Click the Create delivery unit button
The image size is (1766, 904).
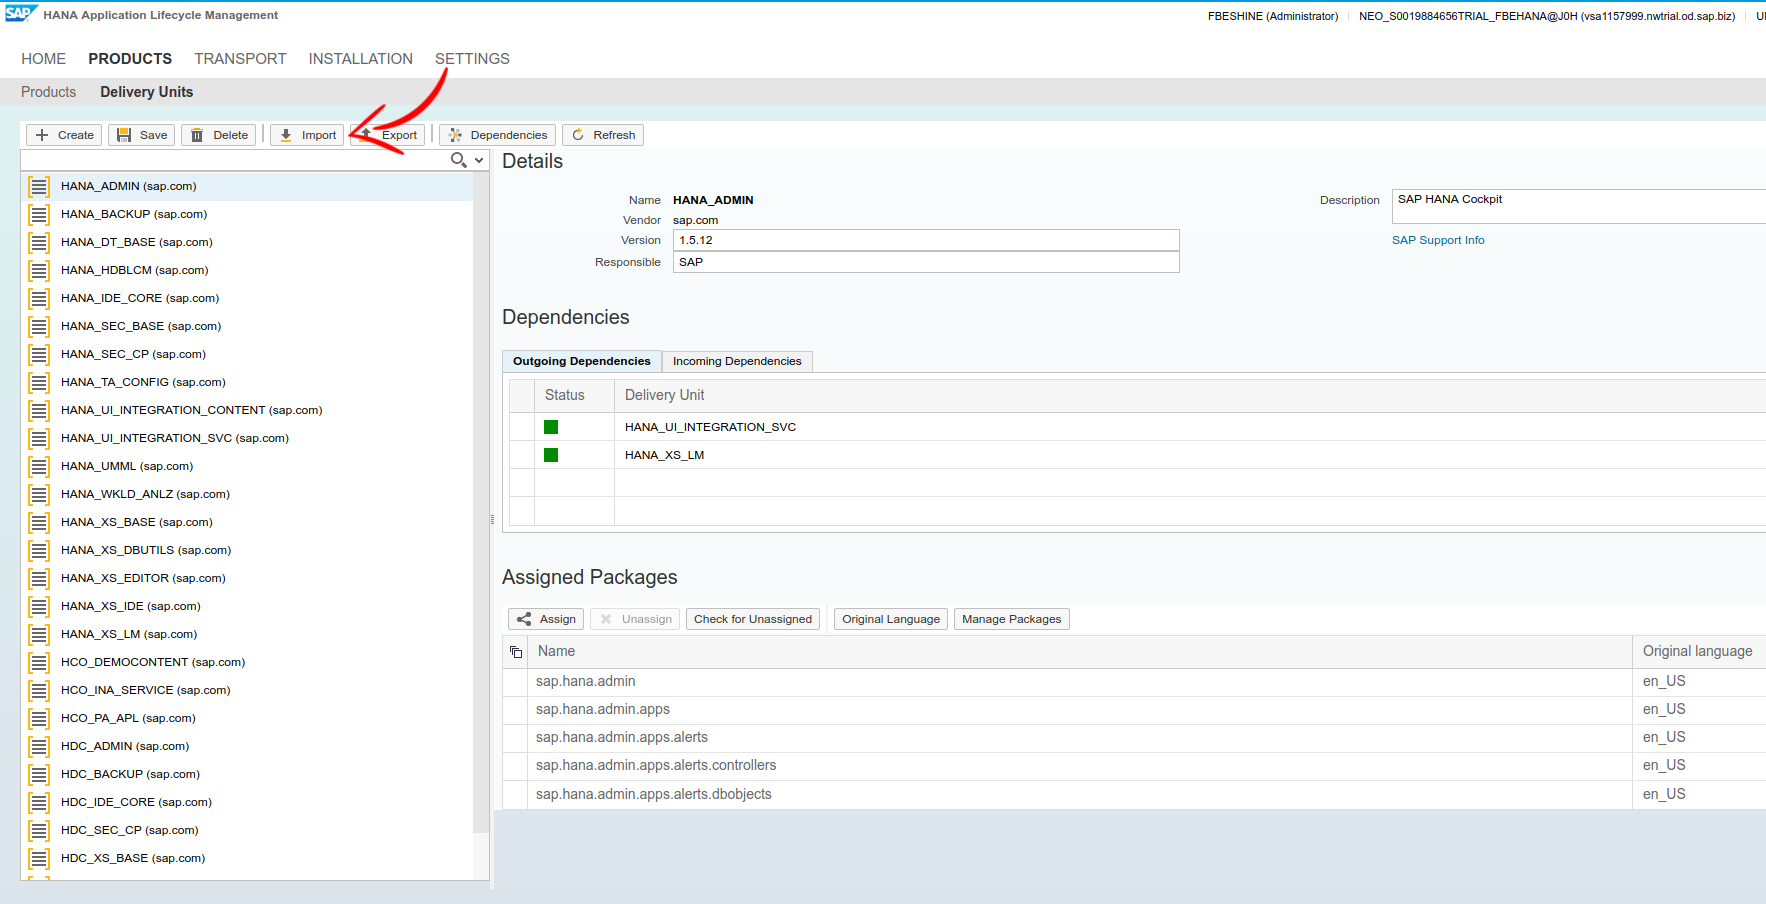64,135
